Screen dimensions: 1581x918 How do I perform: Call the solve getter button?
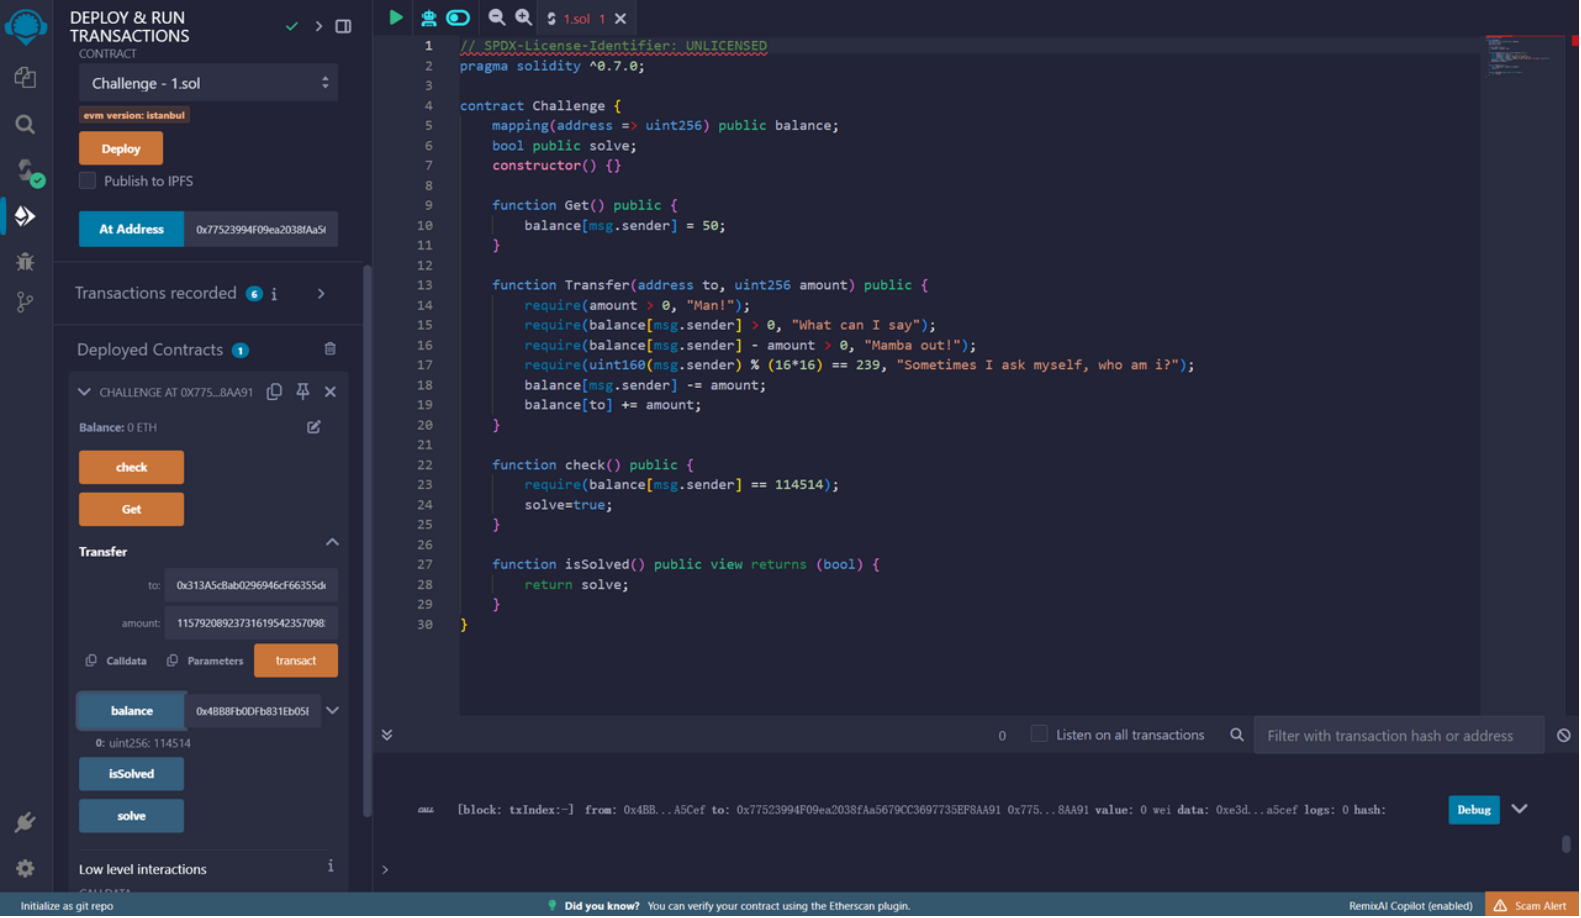[x=131, y=817]
